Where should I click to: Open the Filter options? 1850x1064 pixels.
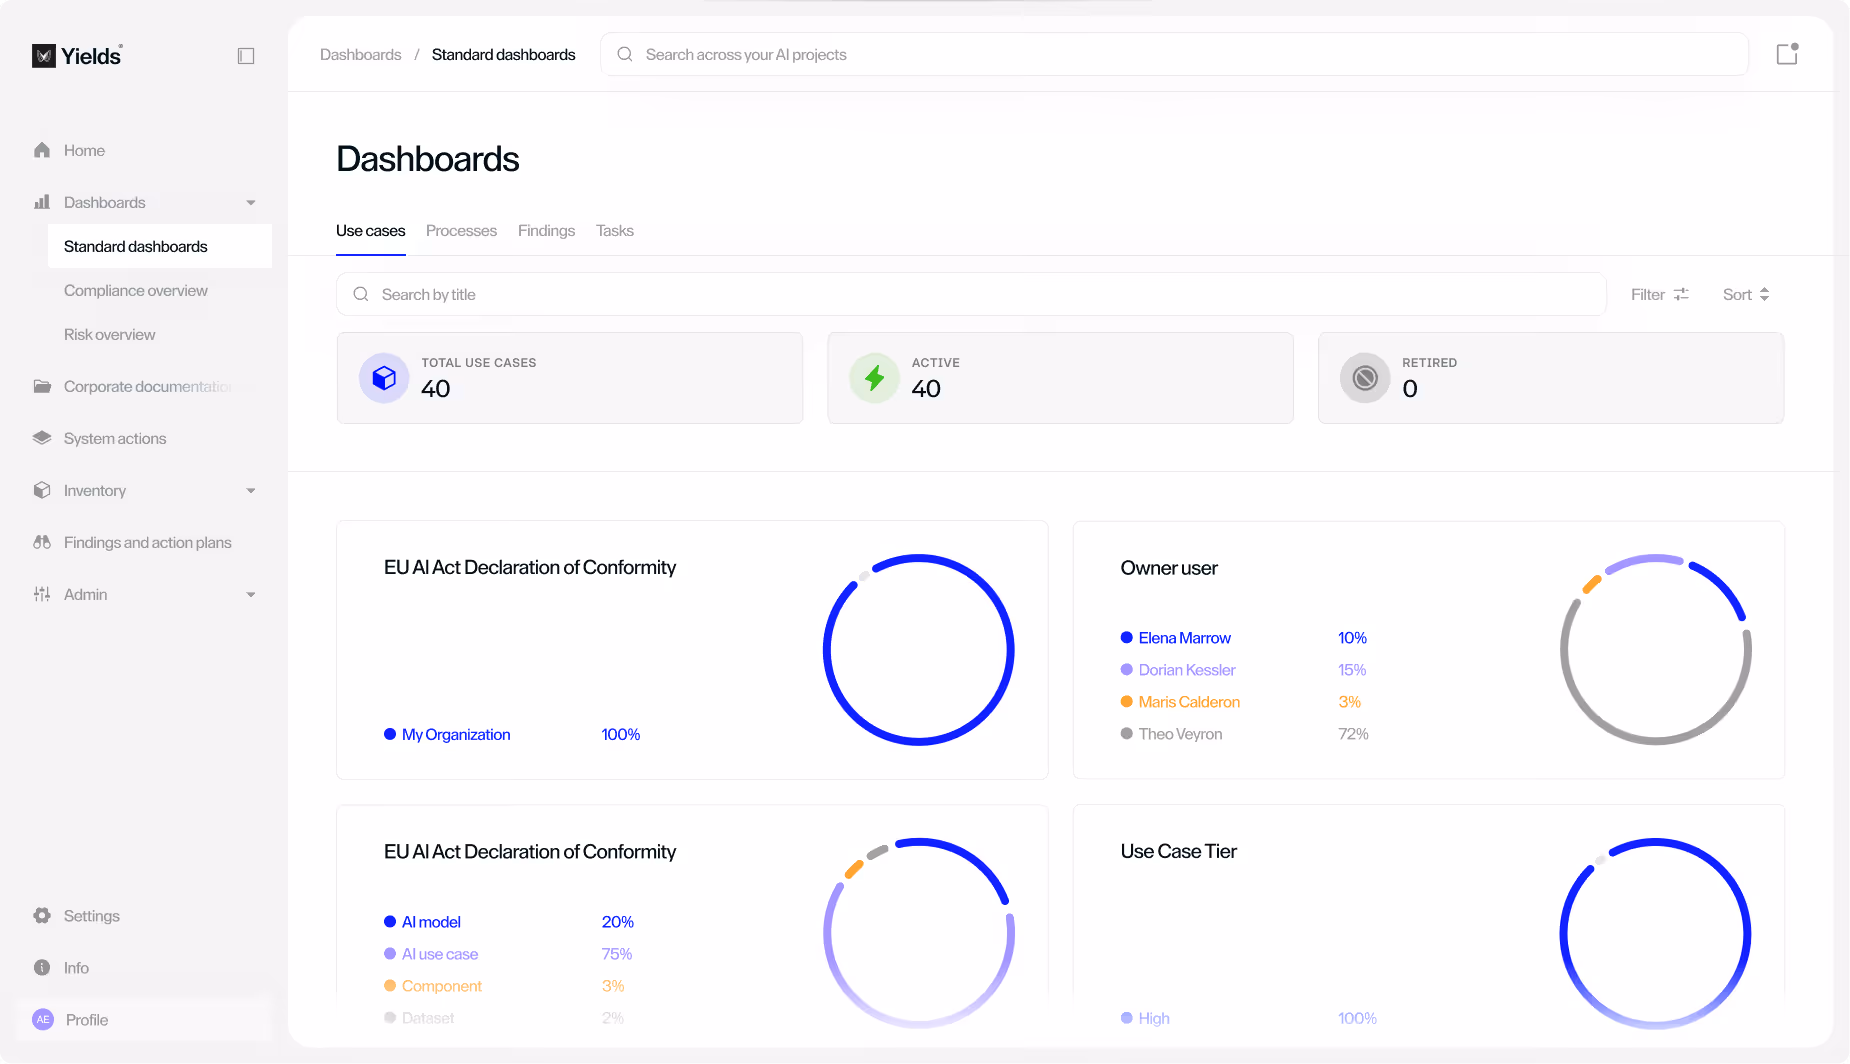click(1660, 294)
